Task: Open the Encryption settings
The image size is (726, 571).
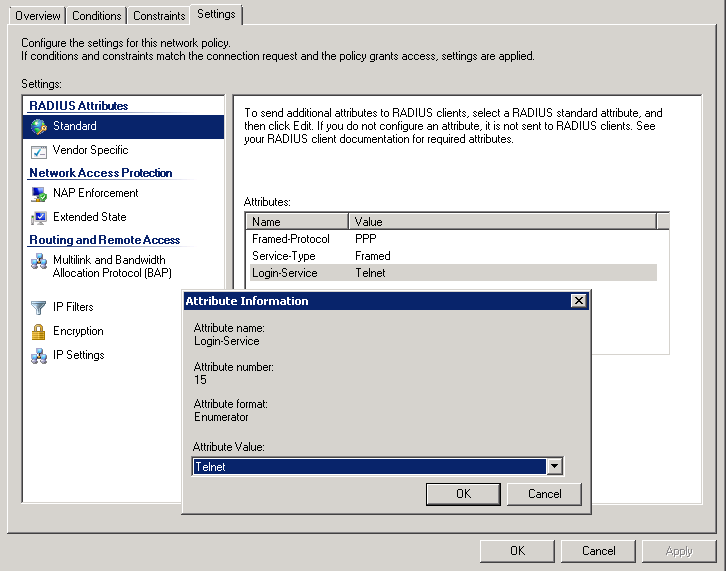Action: (78, 331)
